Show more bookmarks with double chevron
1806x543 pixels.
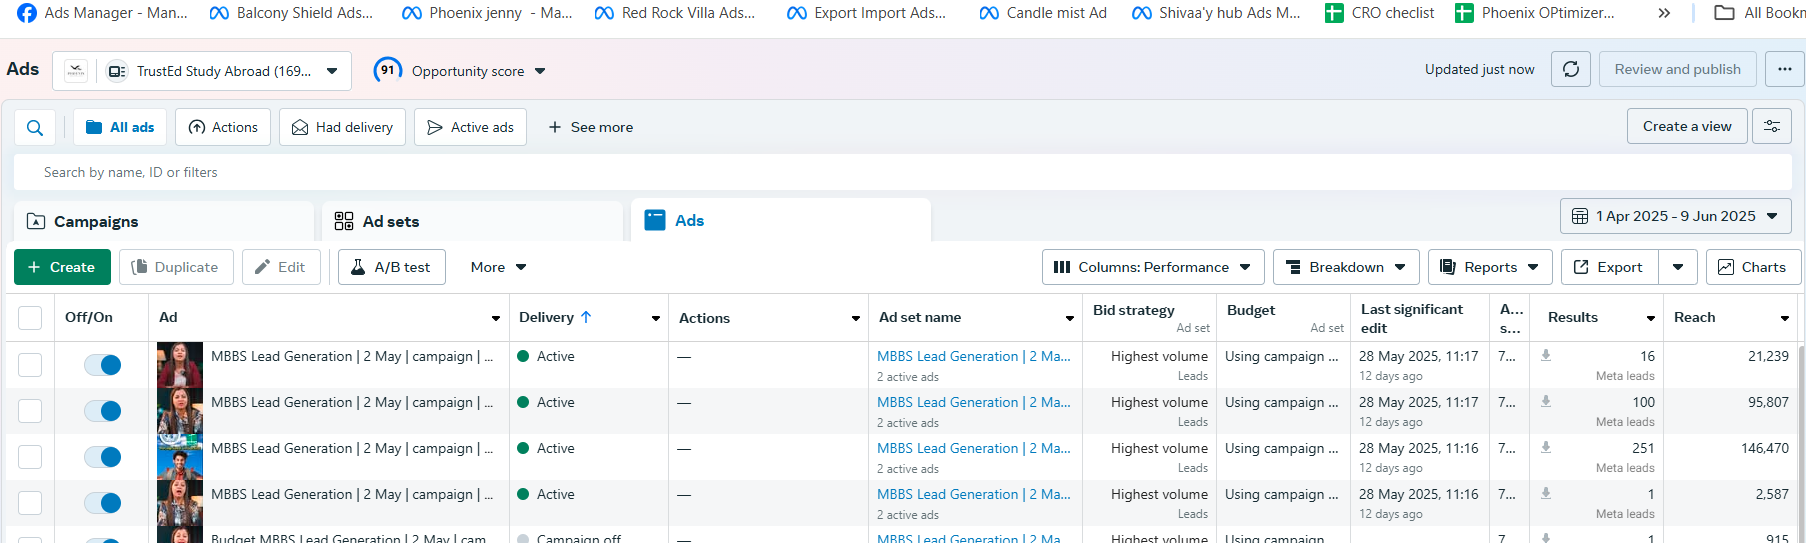tap(1664, 13)
